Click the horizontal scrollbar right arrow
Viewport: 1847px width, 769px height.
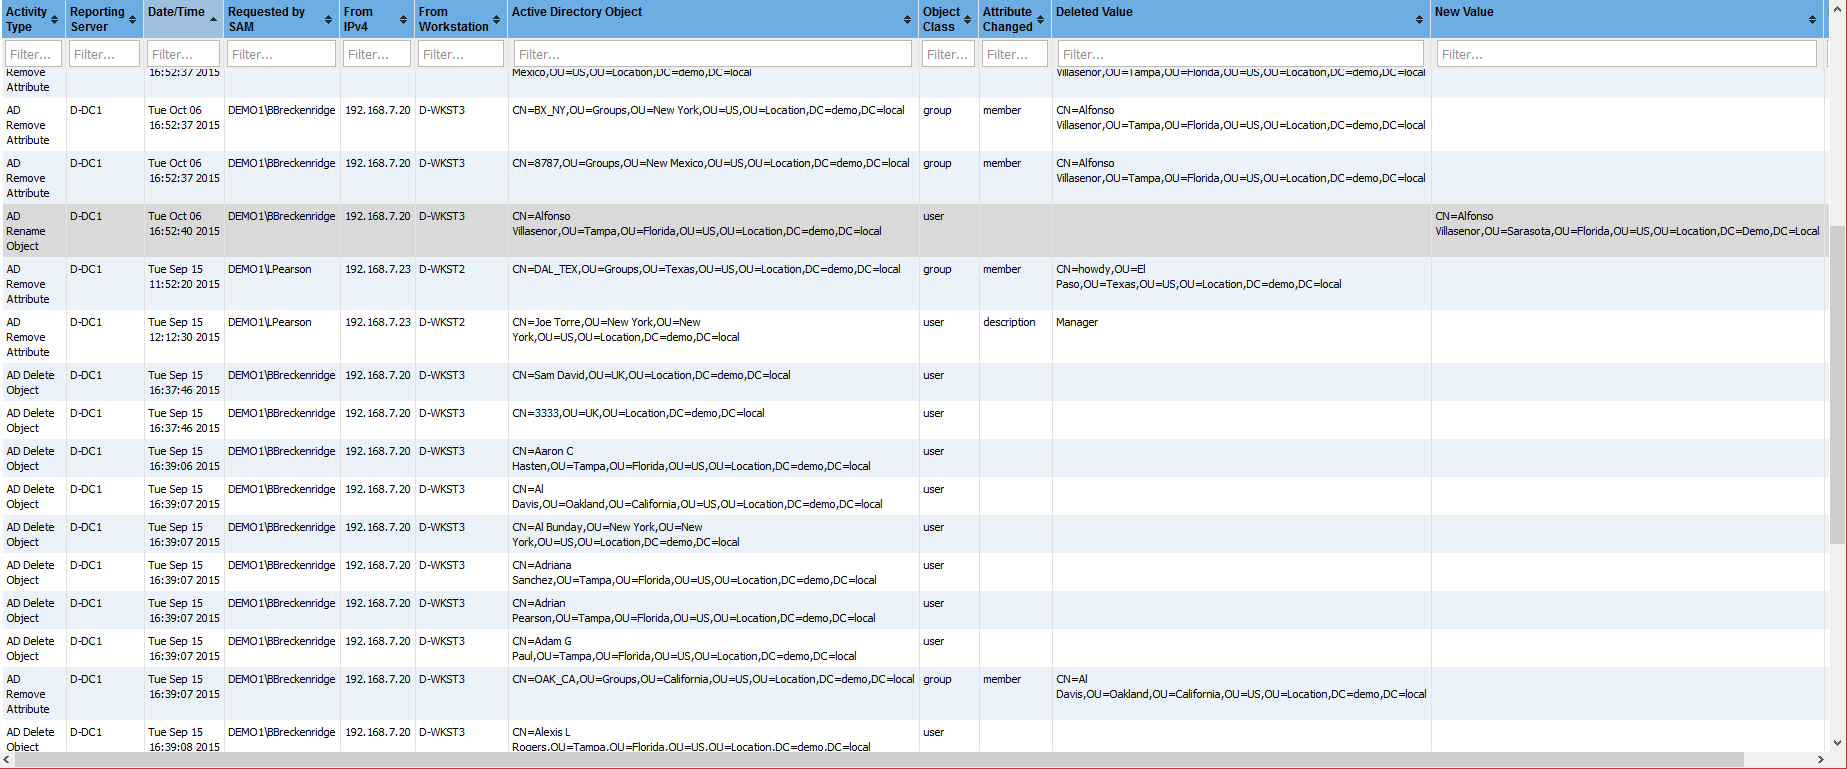[x=1819, y=761]
